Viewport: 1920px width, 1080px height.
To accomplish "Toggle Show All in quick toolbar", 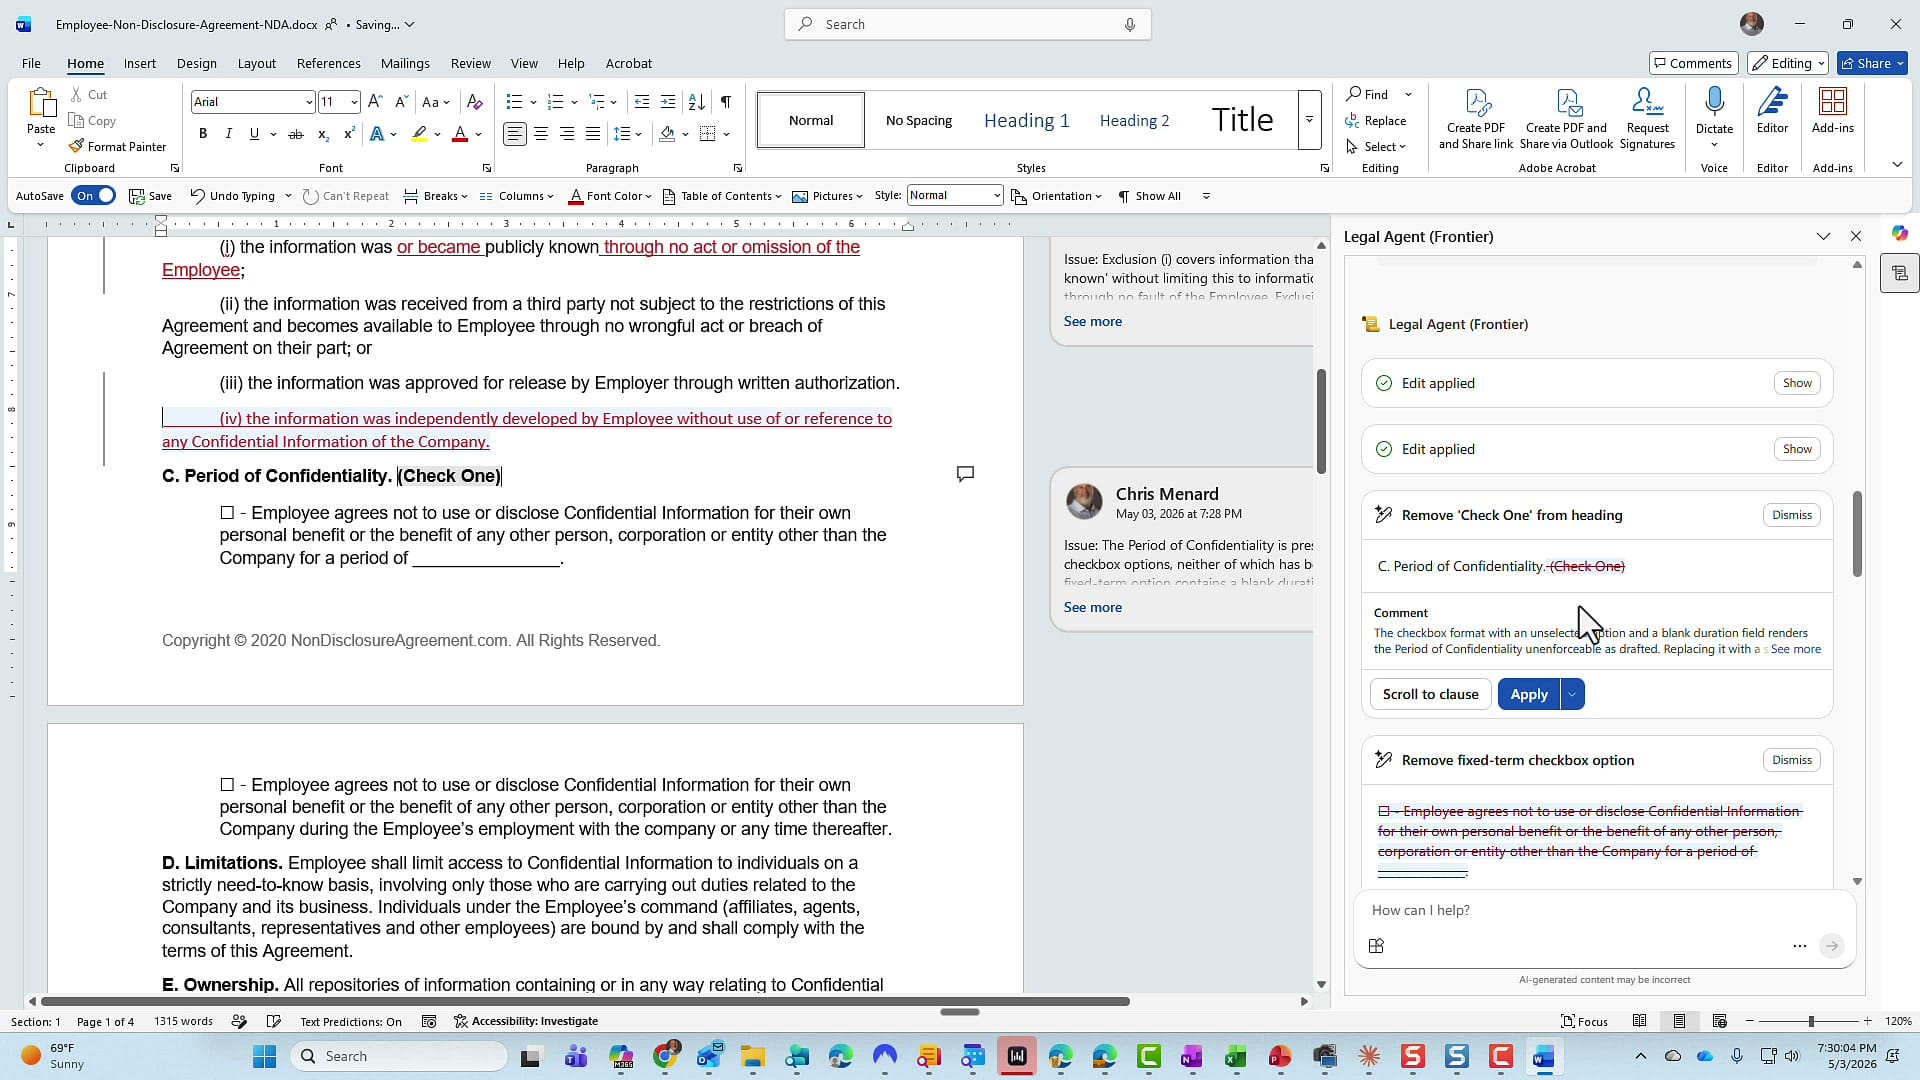I will (x=1150, y=196).
